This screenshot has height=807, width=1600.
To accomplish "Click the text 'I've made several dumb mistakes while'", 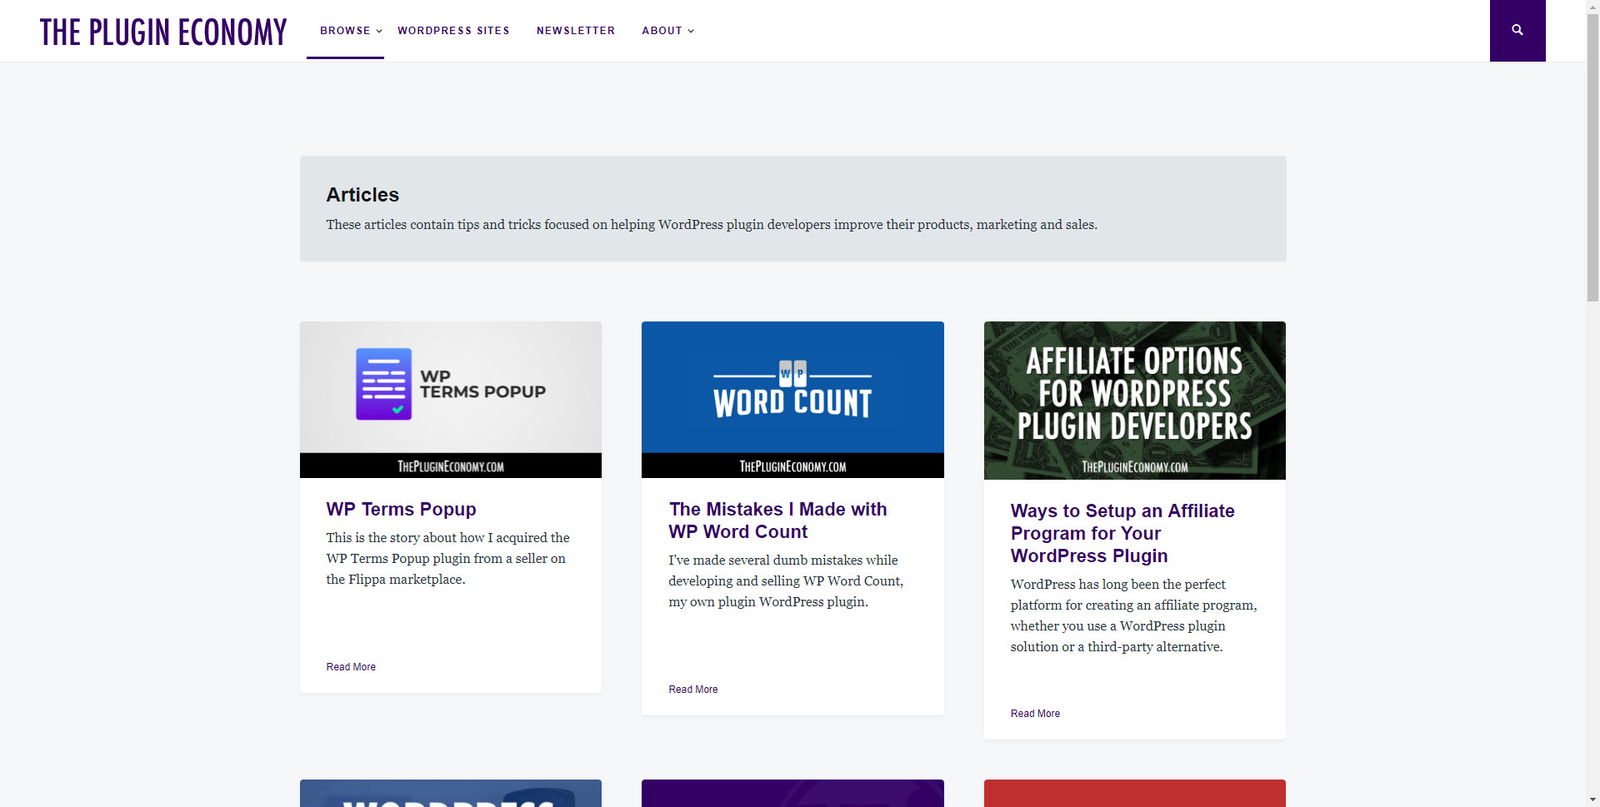I will point(783,560).
